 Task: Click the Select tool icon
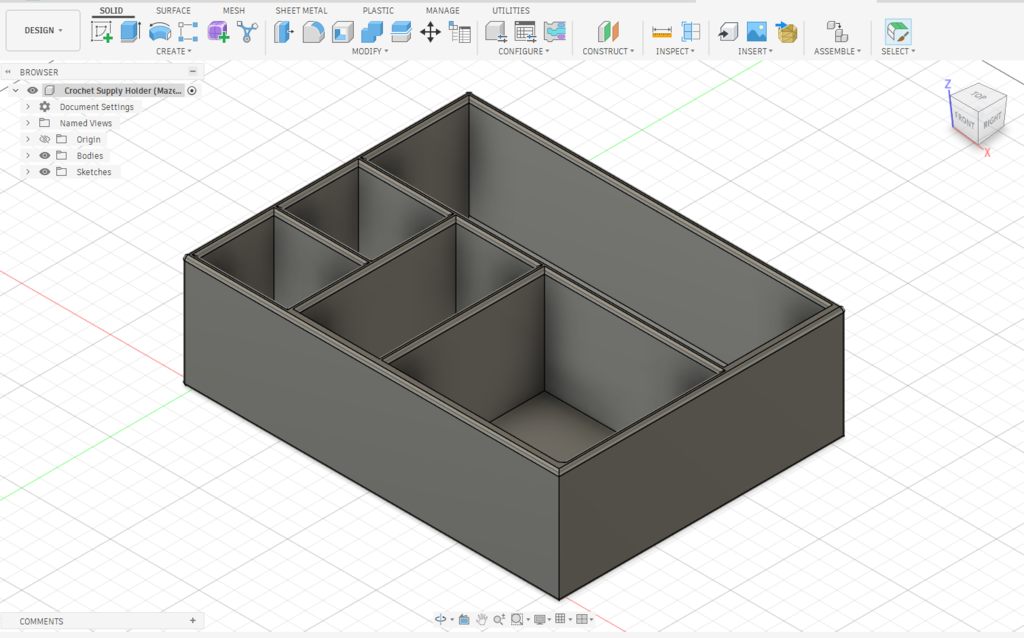898,31
